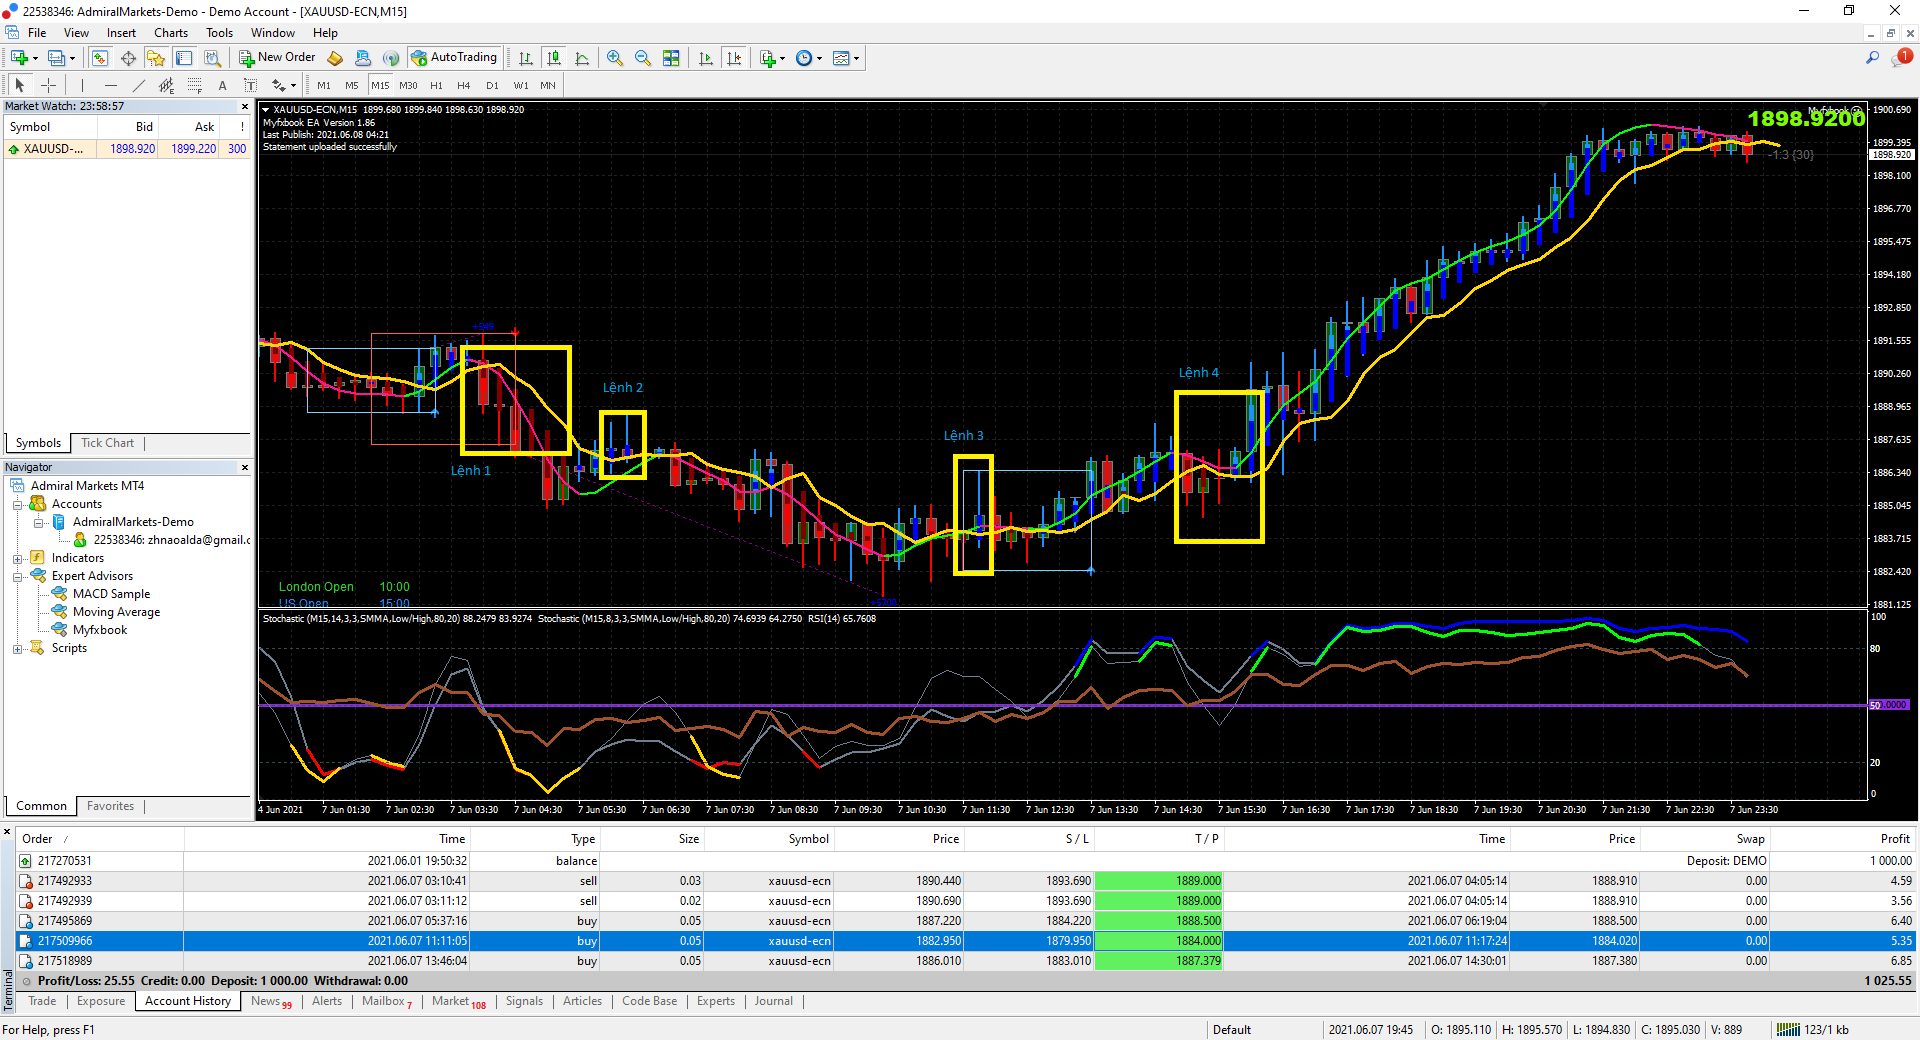Open the Insert menu

(x=121, y=33)
